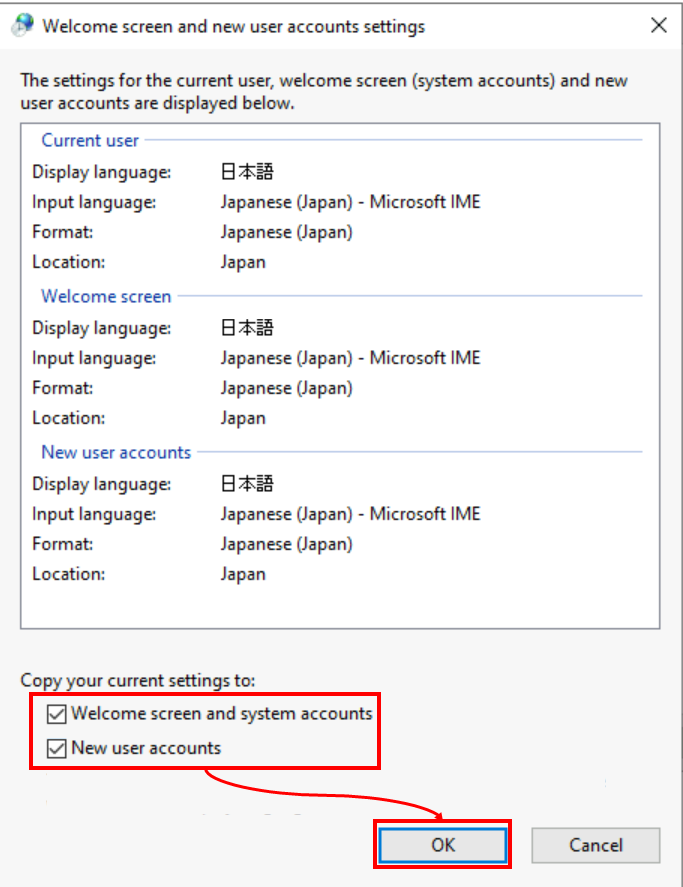Click the Current user display language value
The height and width of the screenshot is (887, 683).
point(247,172)
